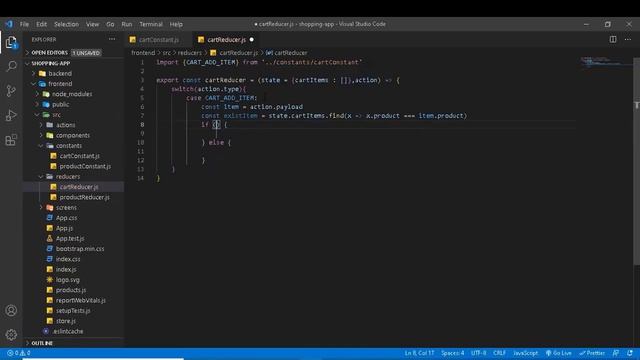This screenshot has height=360, width=640.
Task: Click the Ln 8, Col 17 position indicator
Action: [419, 353]
